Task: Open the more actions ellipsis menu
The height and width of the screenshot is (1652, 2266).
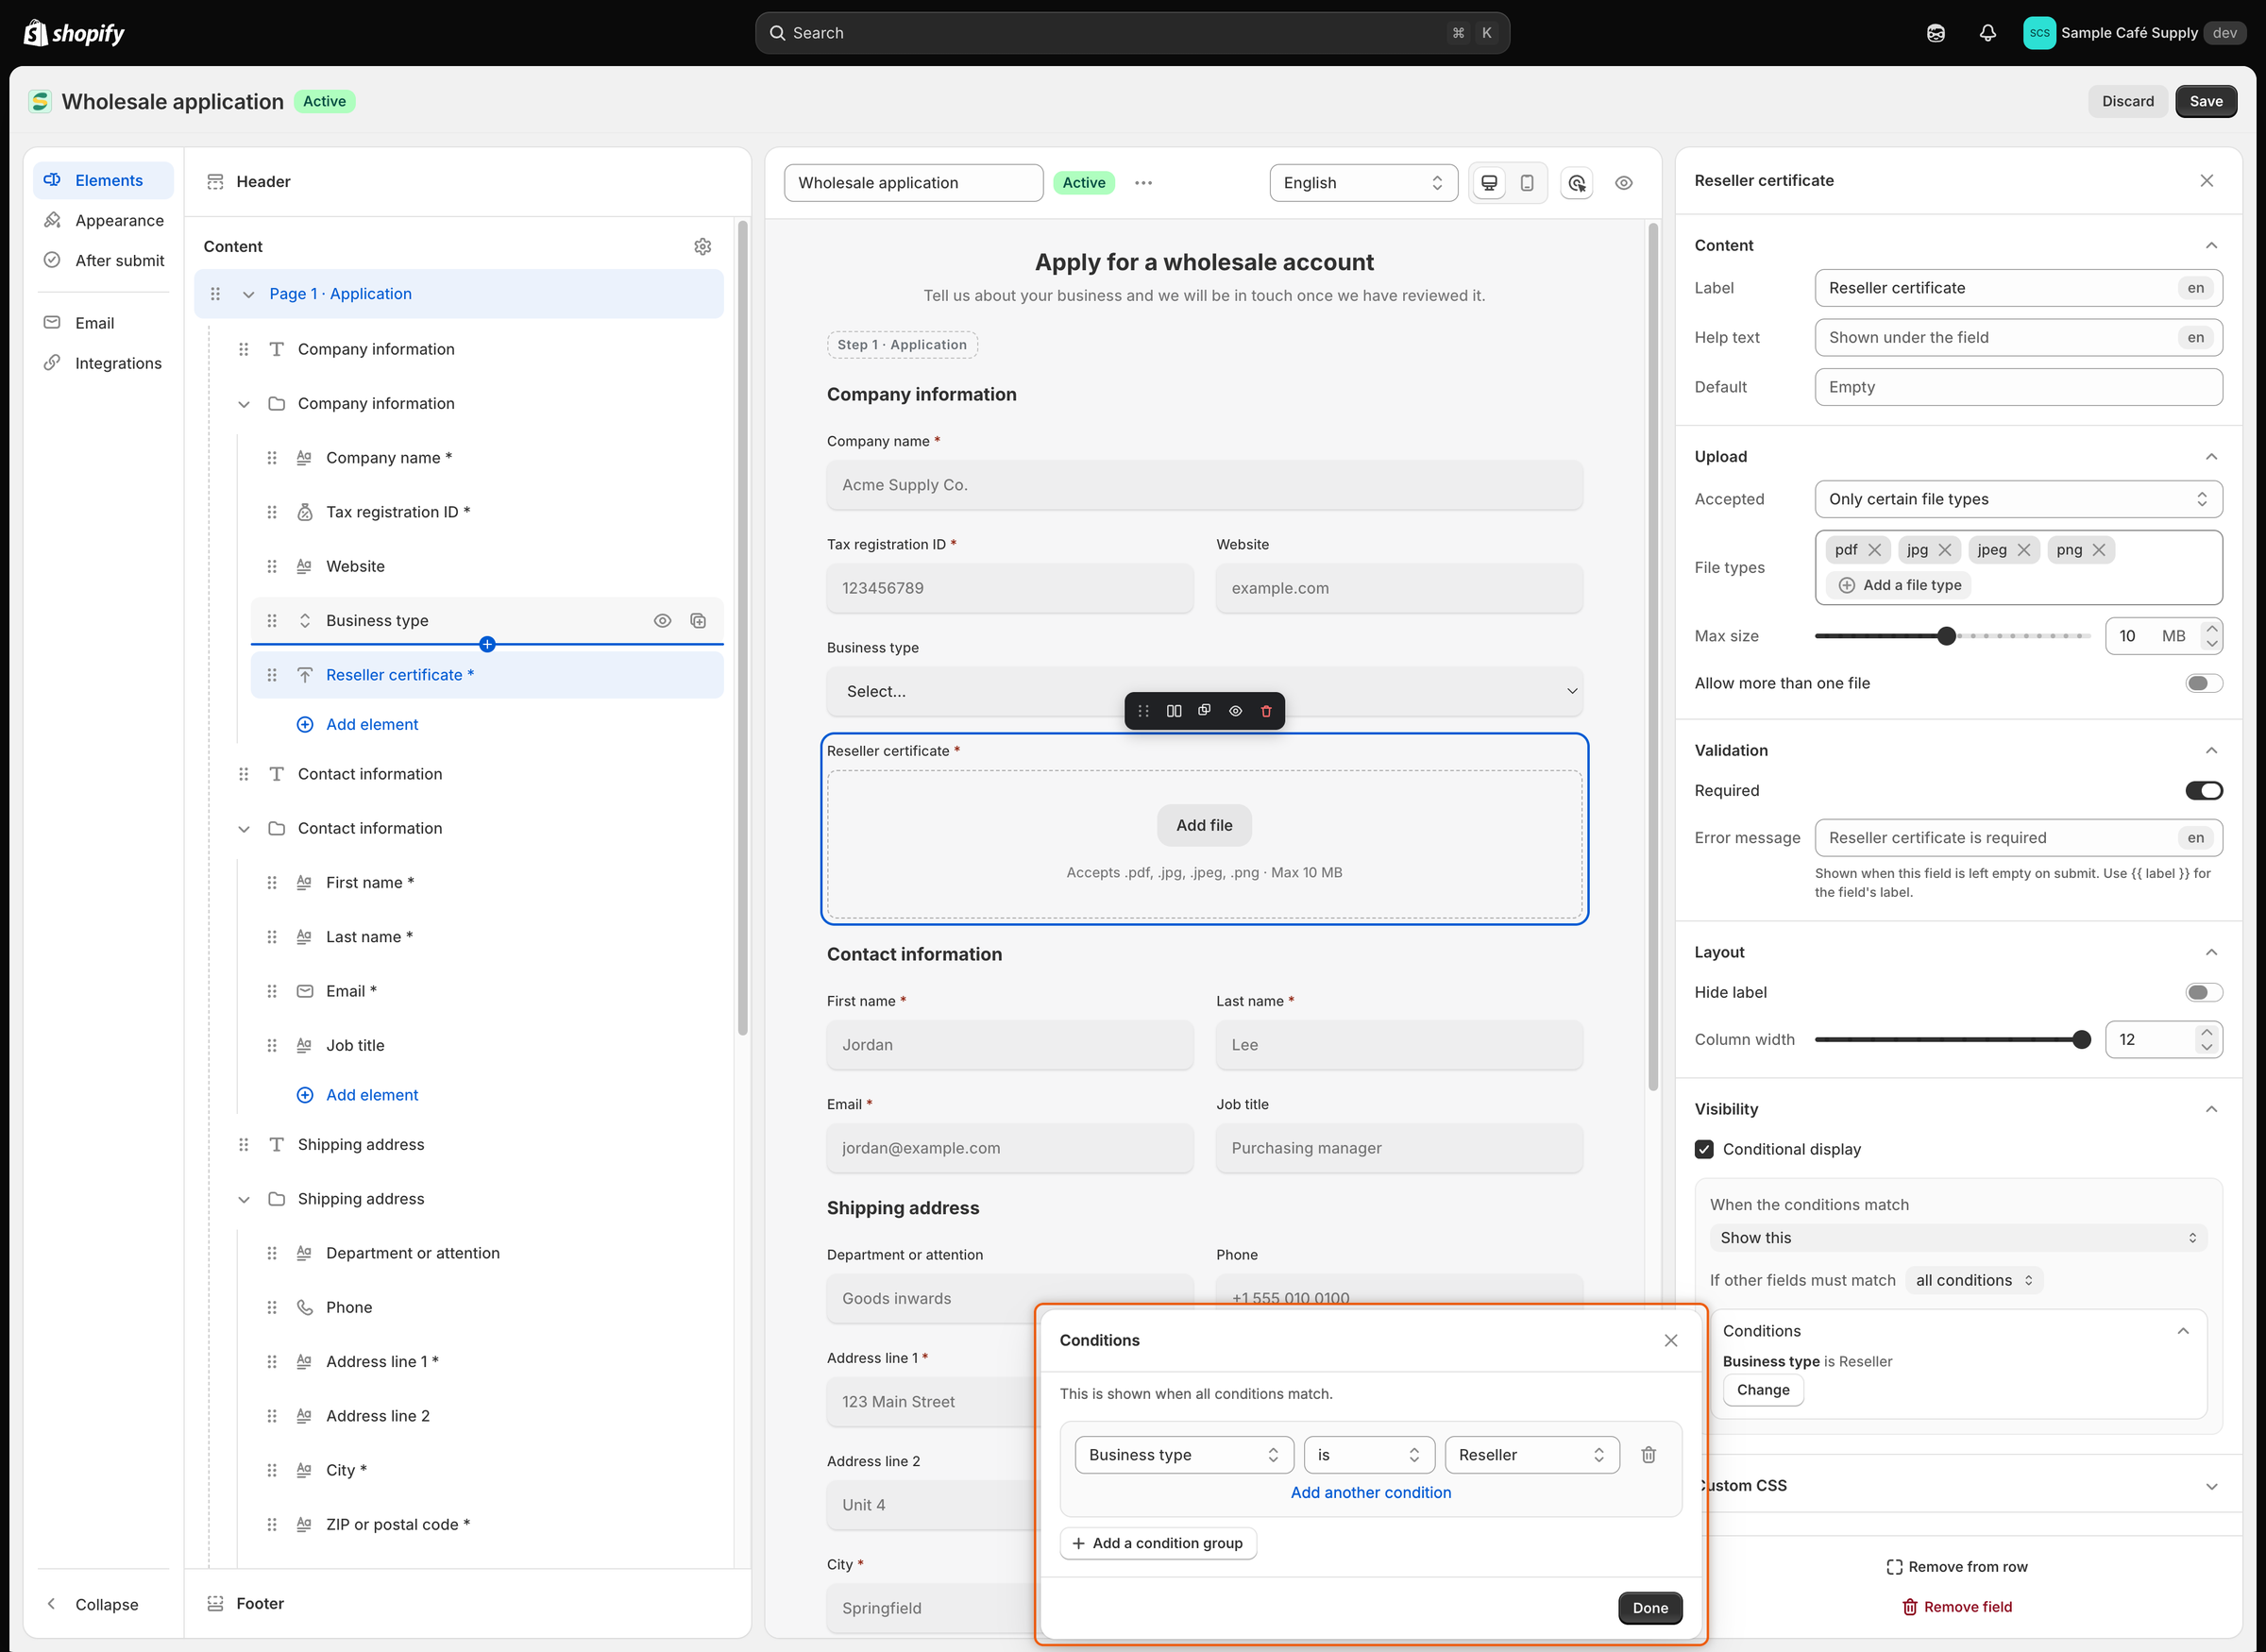Action: [x=1143, y=183]
